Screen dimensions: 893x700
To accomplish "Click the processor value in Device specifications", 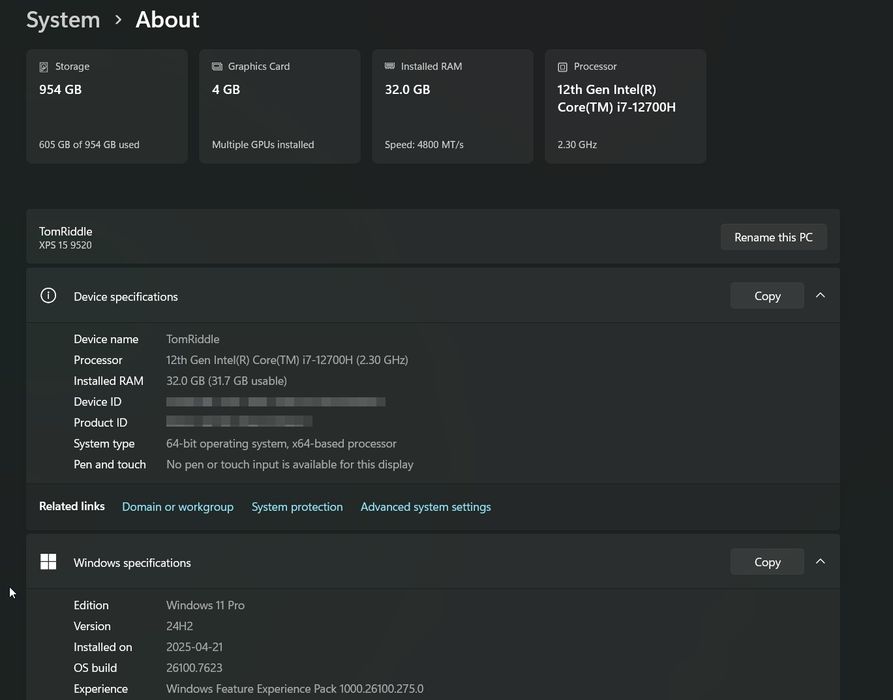I will click(287, 360).
